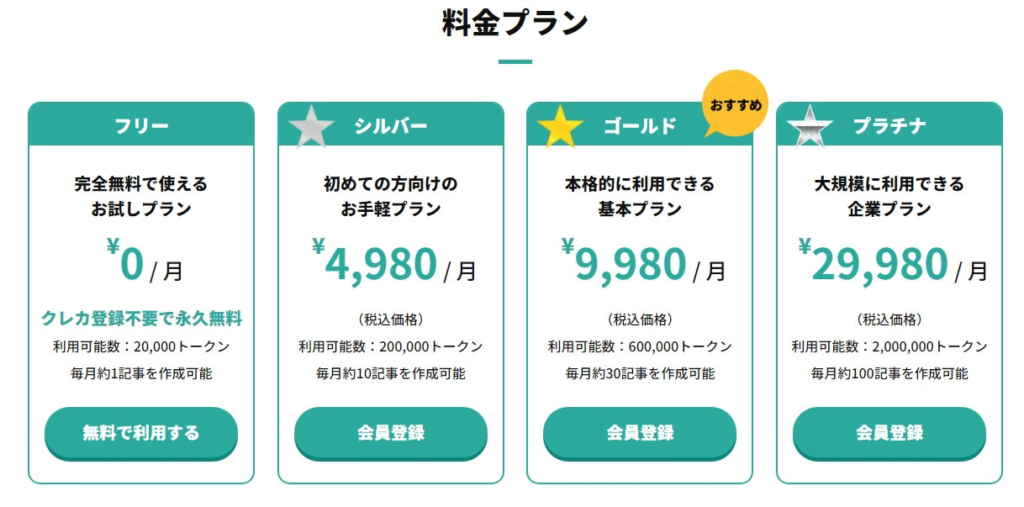Click 本格的に利用できる基本プラン description

(x=640, y=197)
